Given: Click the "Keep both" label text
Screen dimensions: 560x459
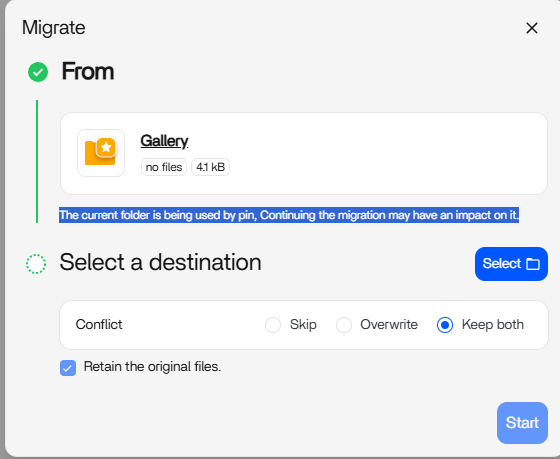Looking at the screenshot, I should click(x=492, y=324).
